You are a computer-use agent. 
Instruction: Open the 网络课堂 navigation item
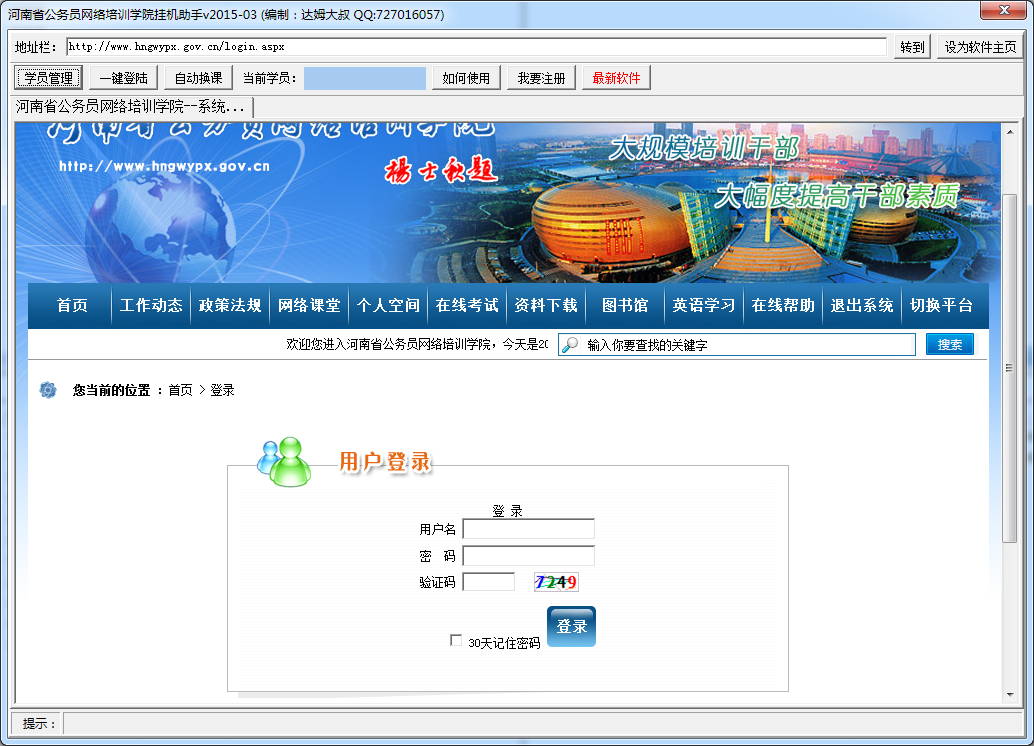[x=309, y=305]
